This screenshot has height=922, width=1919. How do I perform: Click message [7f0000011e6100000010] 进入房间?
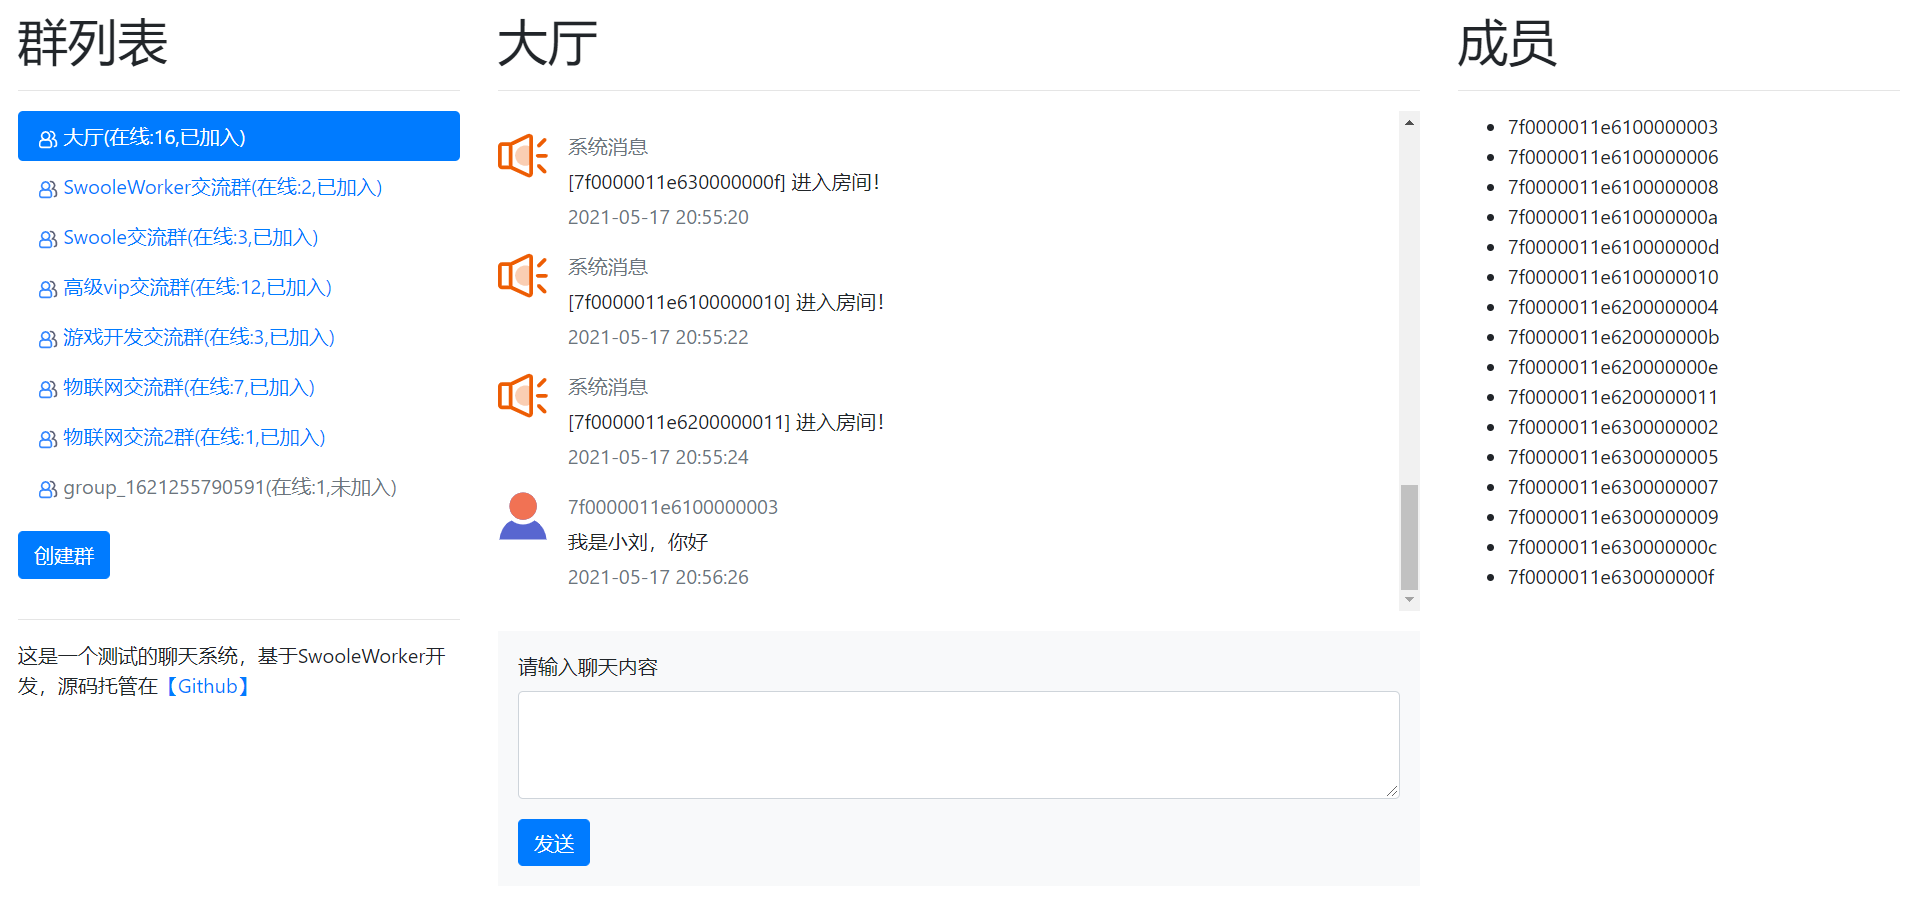726,302
